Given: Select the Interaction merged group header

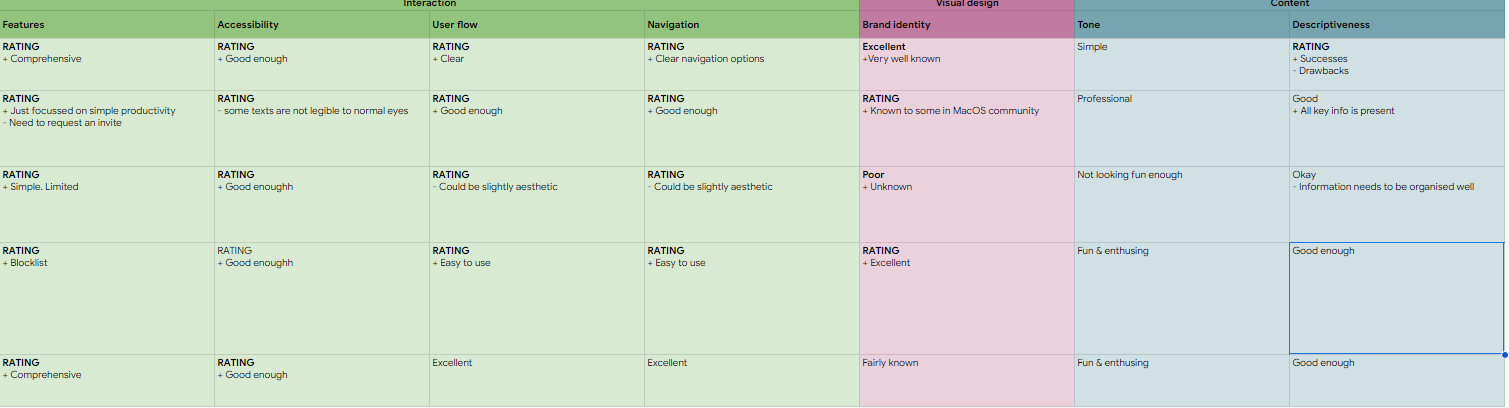Looking at the screenshot, I should pyautogui.click(x=430, y=4).
